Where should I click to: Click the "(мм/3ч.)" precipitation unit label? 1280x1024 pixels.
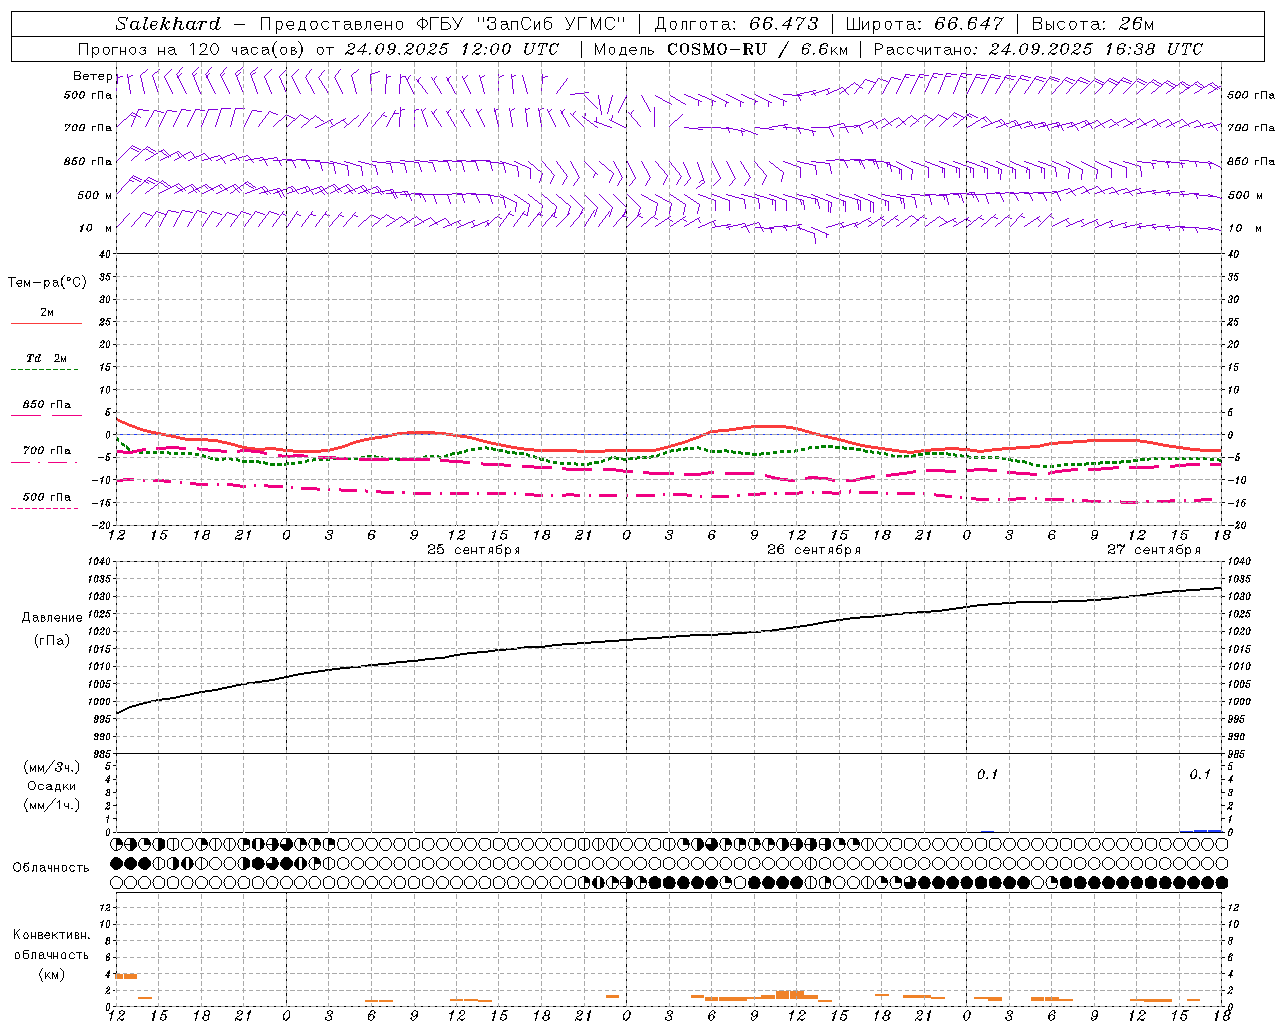(x=52, y=767)
